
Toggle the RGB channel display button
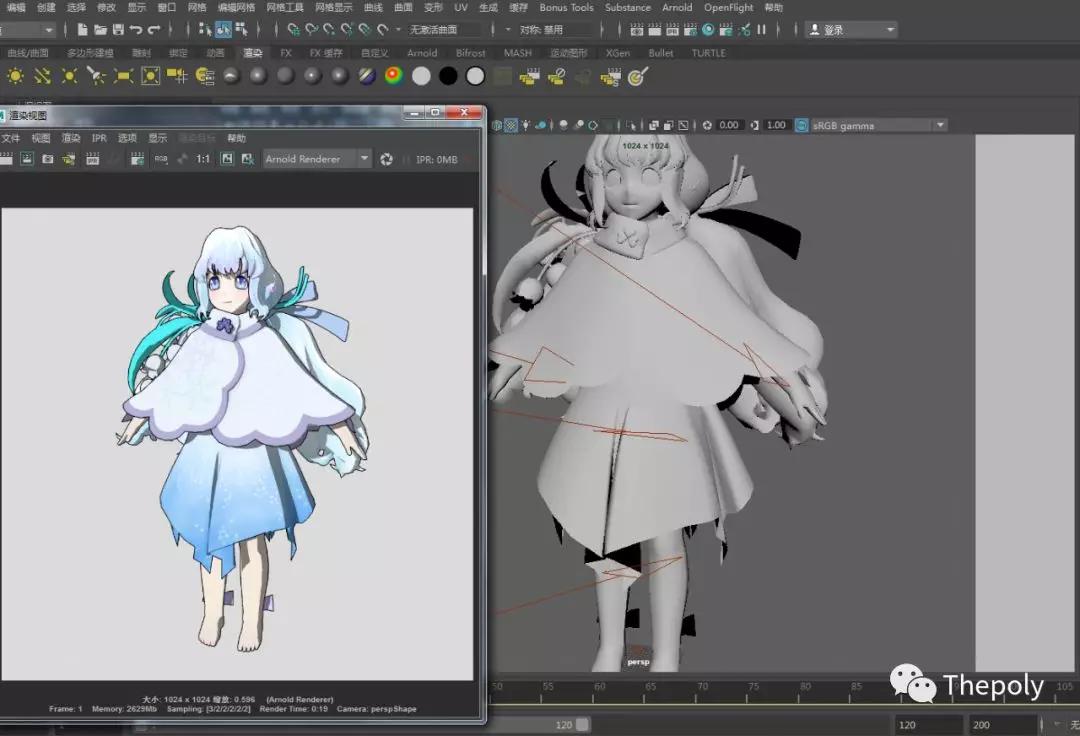point(161,159)
